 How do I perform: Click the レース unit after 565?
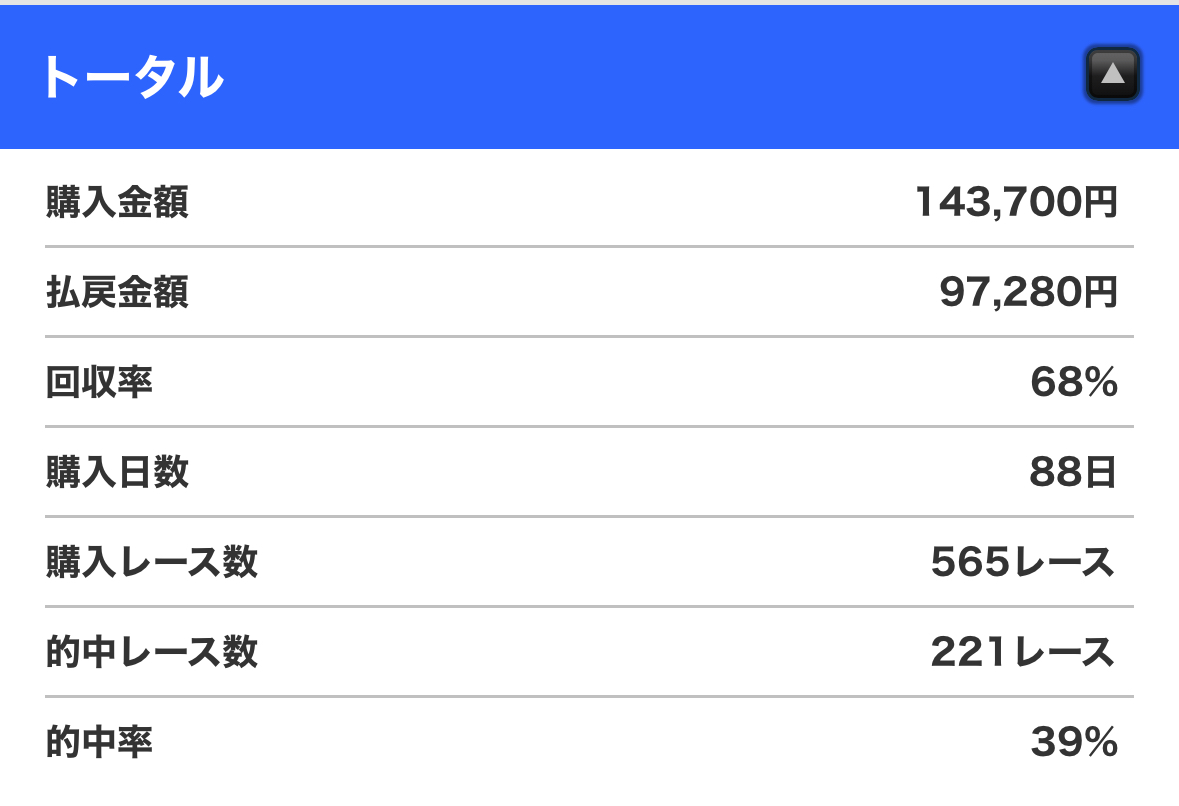[x=1064, y=563]
